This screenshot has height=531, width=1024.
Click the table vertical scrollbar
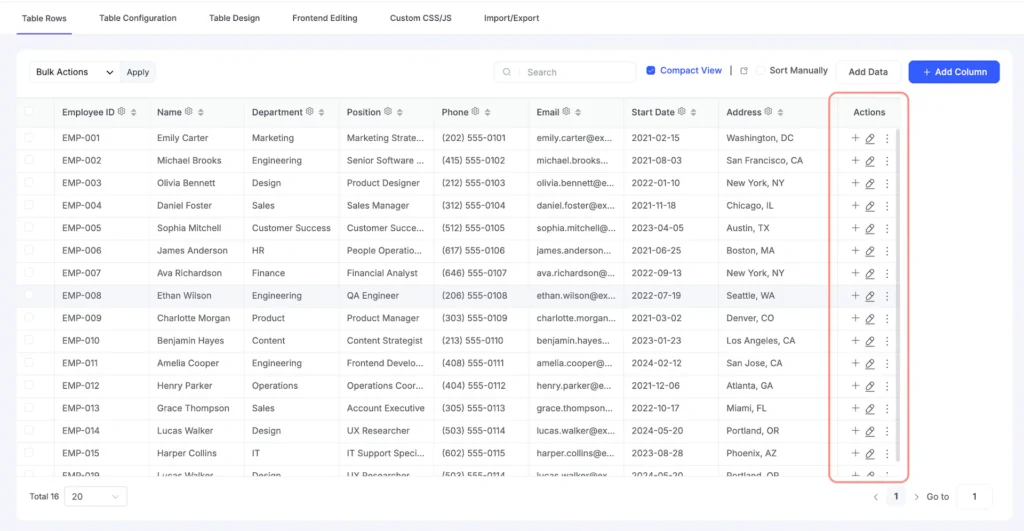tap(898, 294)
